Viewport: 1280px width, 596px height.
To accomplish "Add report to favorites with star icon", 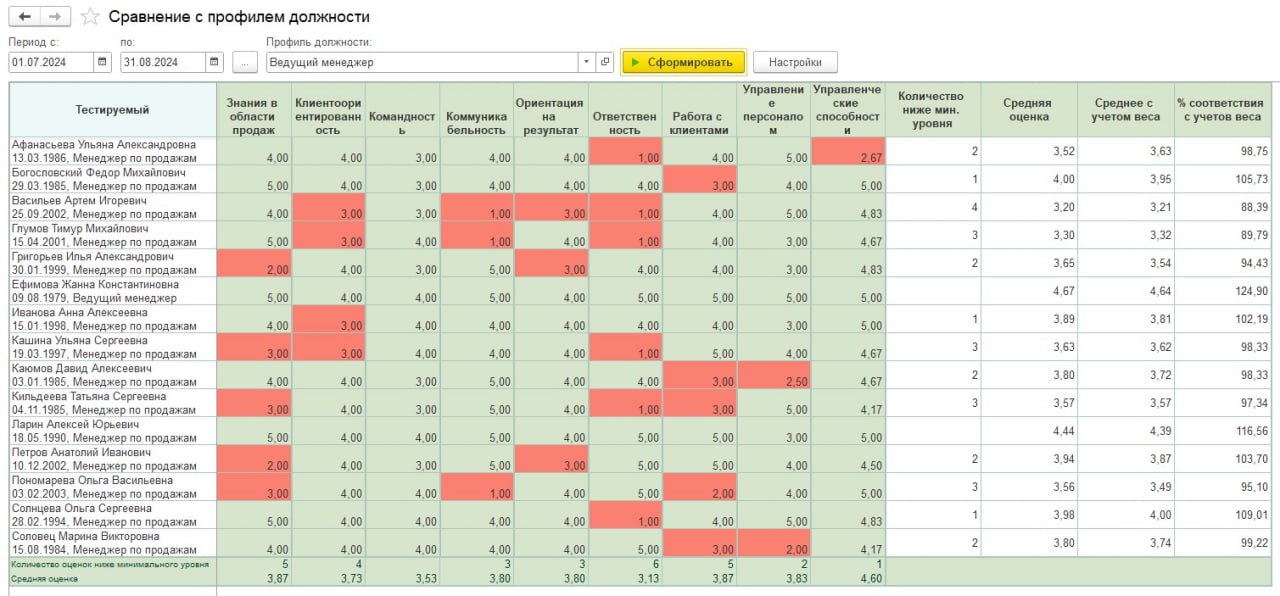I will coord(90,17).
